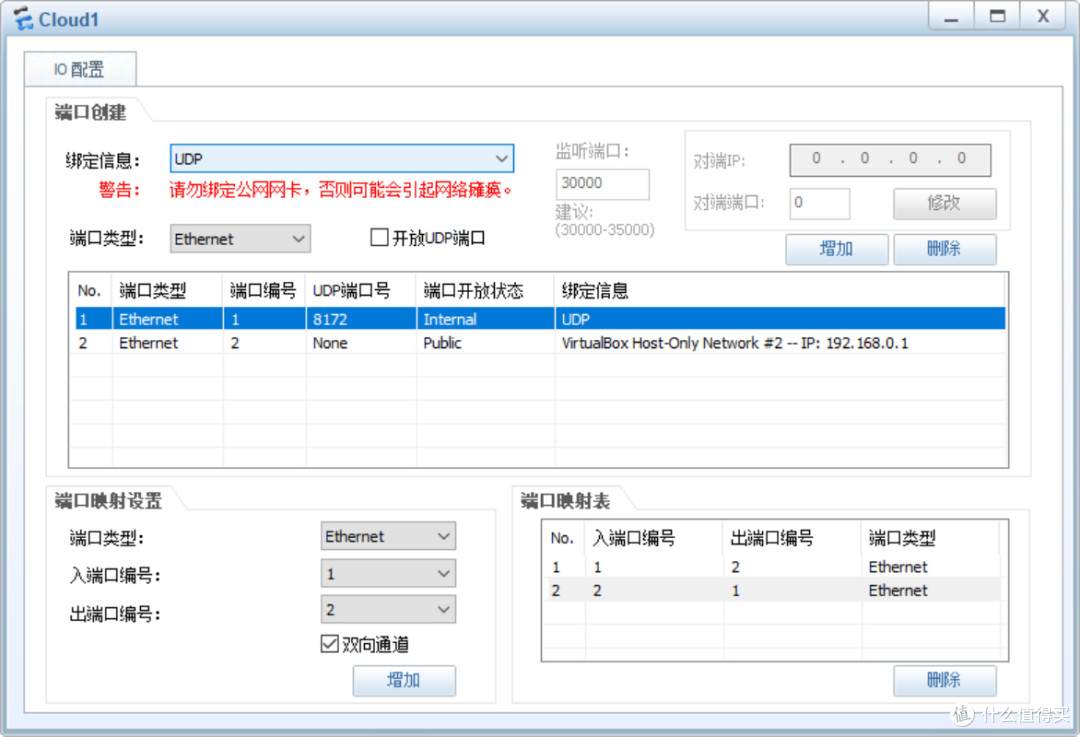Click the 监听端口 field showing 30000
This screenshot has height=737, width=1080.
pos(602,183)
